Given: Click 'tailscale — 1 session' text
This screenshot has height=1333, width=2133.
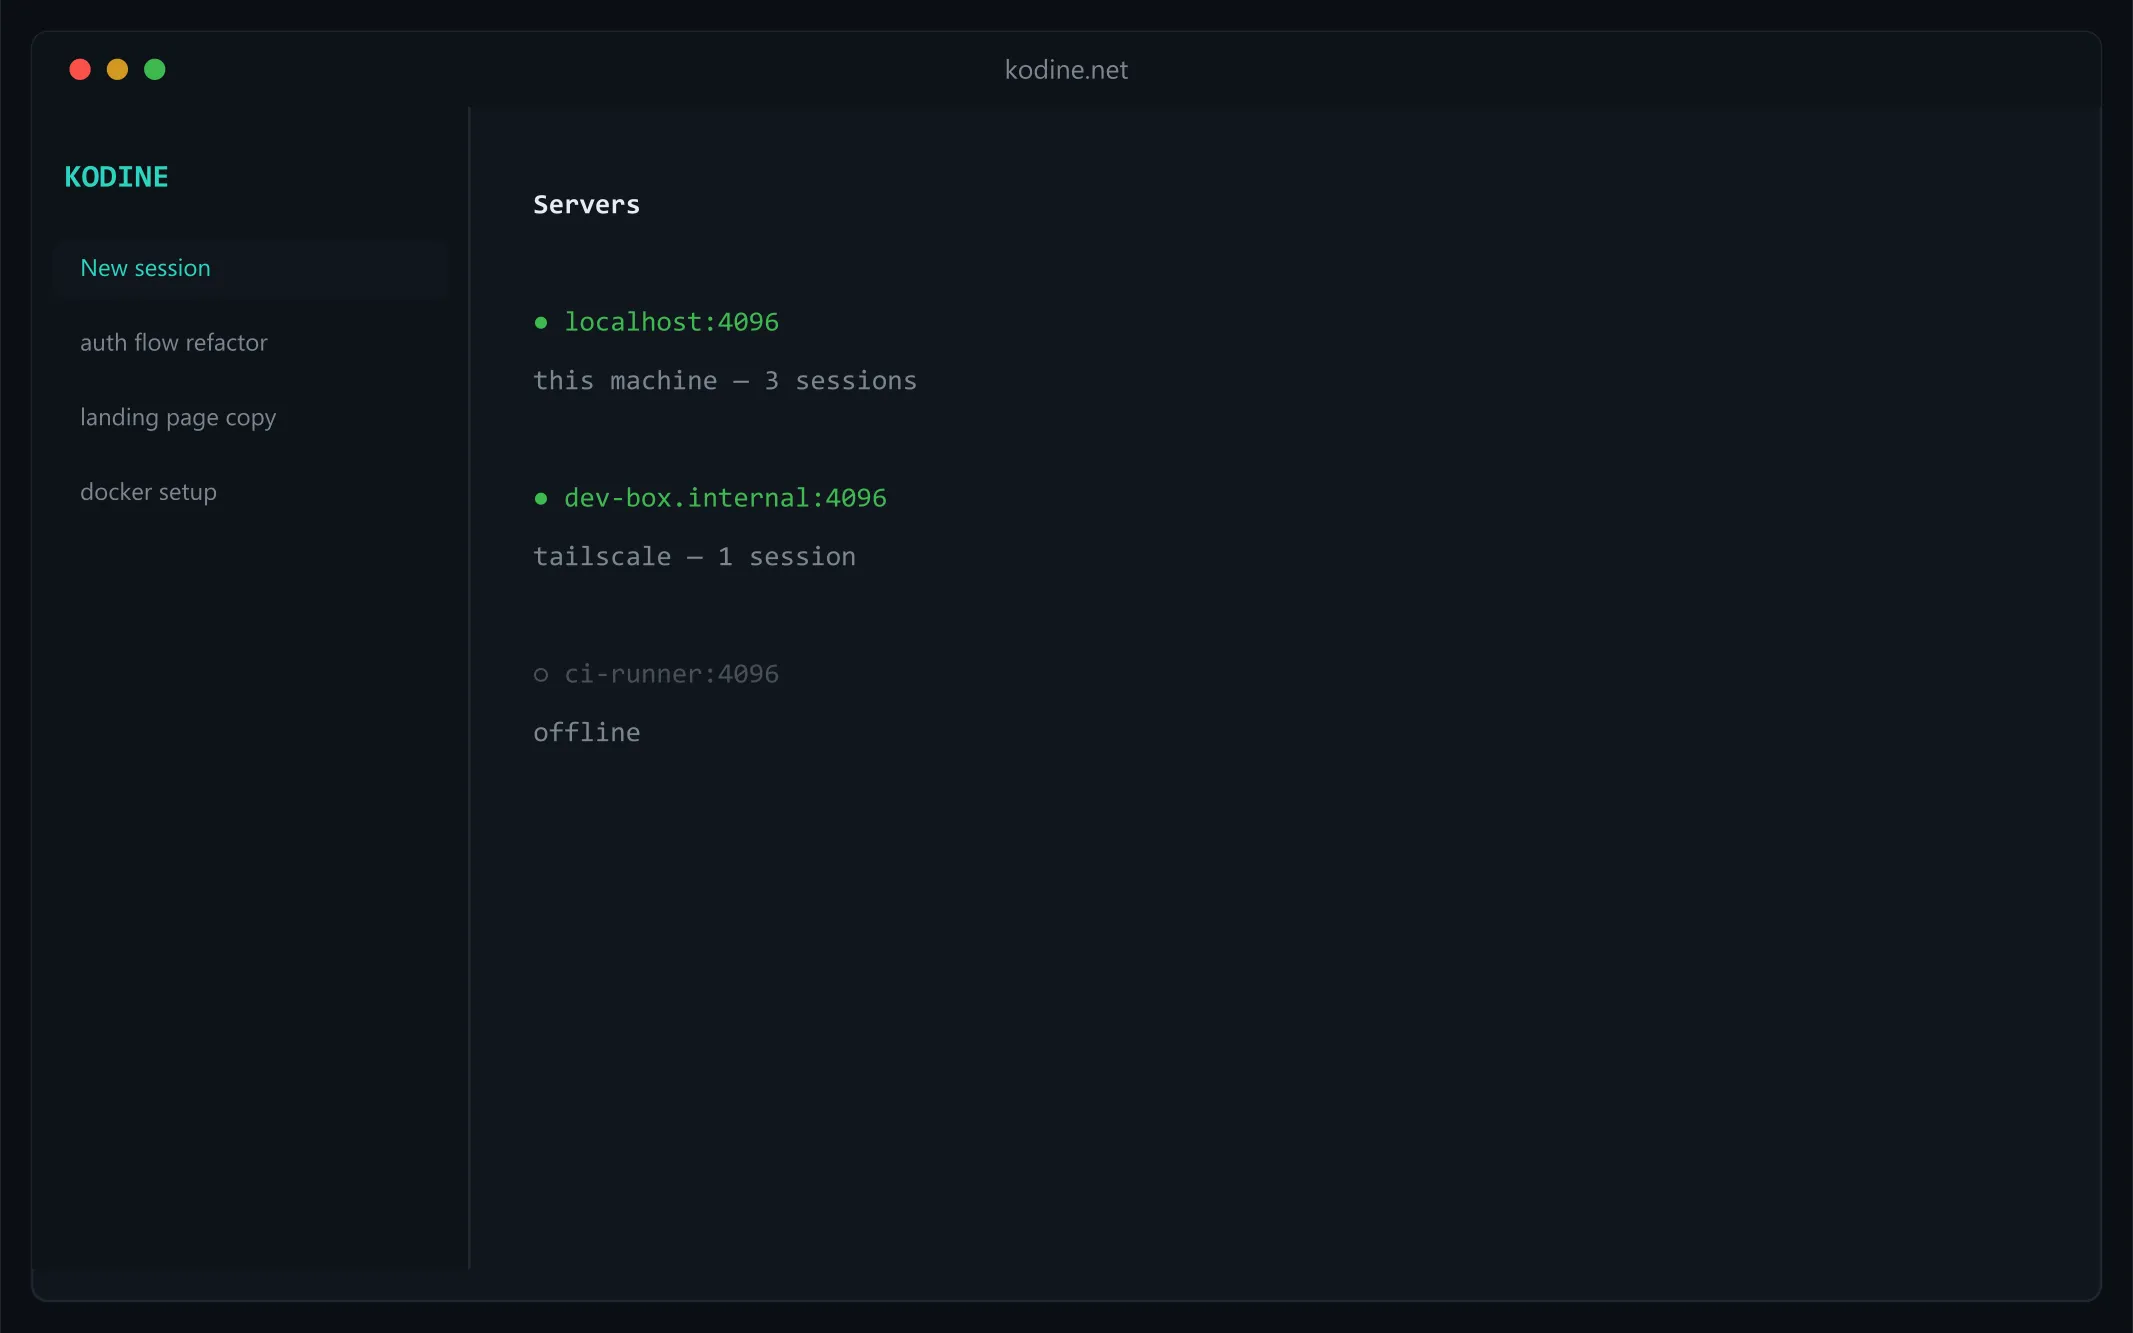Looking at the screenshot, I should (694, 557).
